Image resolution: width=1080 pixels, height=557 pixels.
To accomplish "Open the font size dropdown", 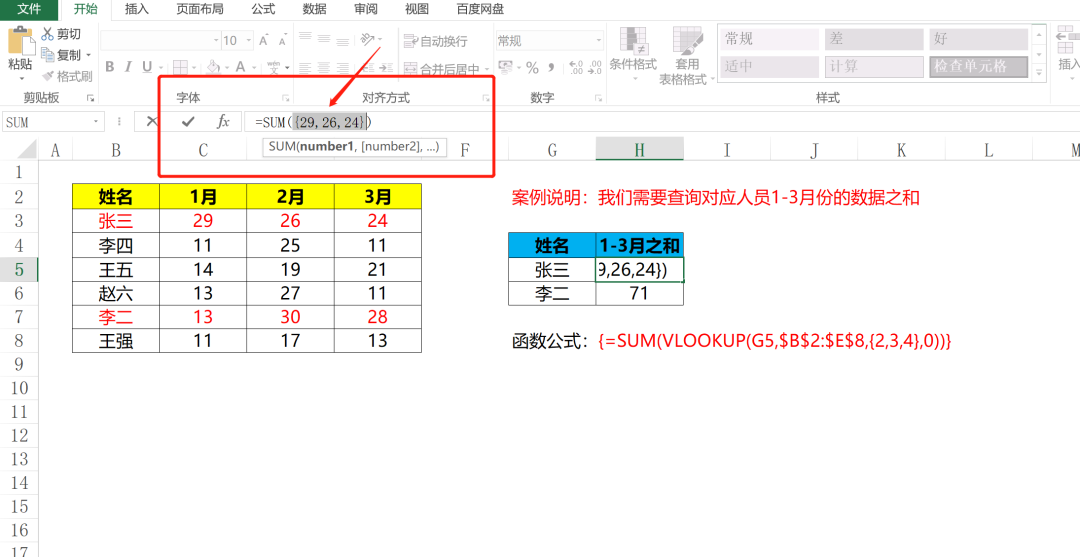I will 249,41.
